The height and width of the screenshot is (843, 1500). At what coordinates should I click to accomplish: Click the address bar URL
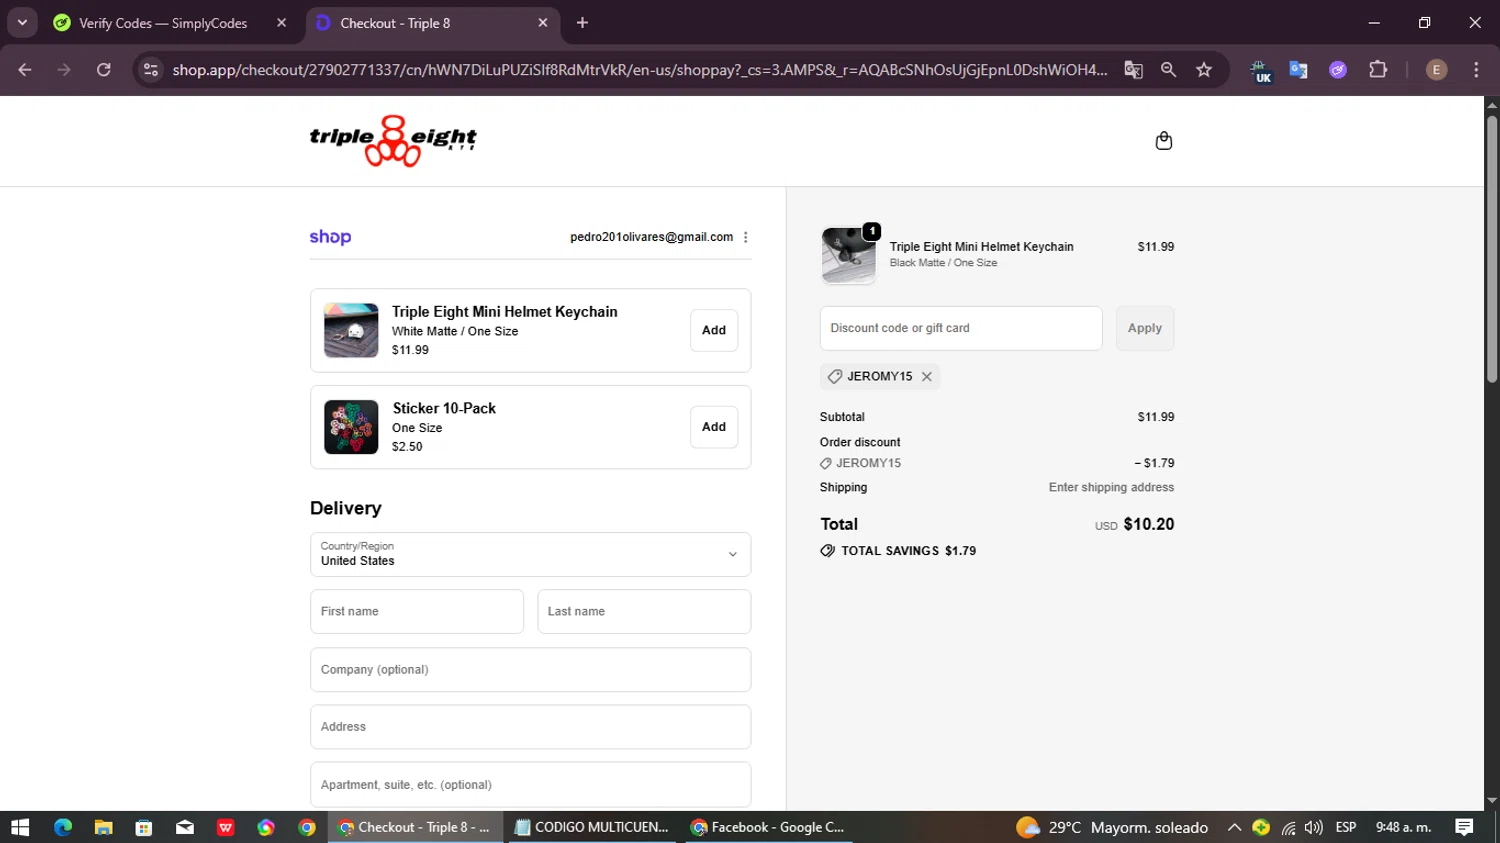640,70
